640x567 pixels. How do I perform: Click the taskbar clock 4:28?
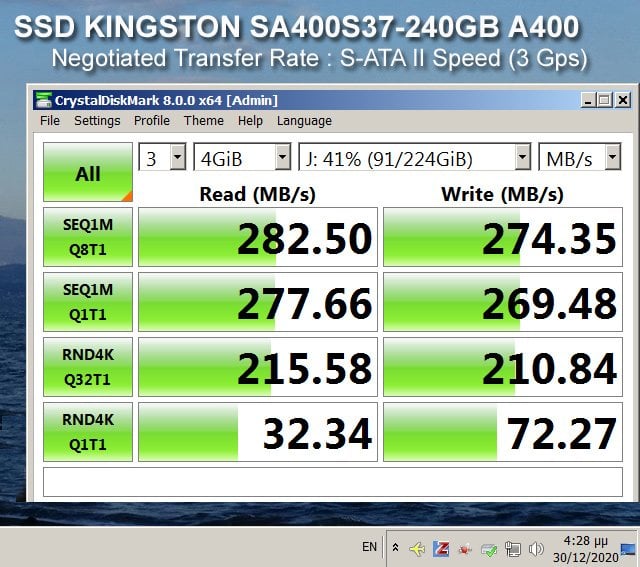(586, 549)
